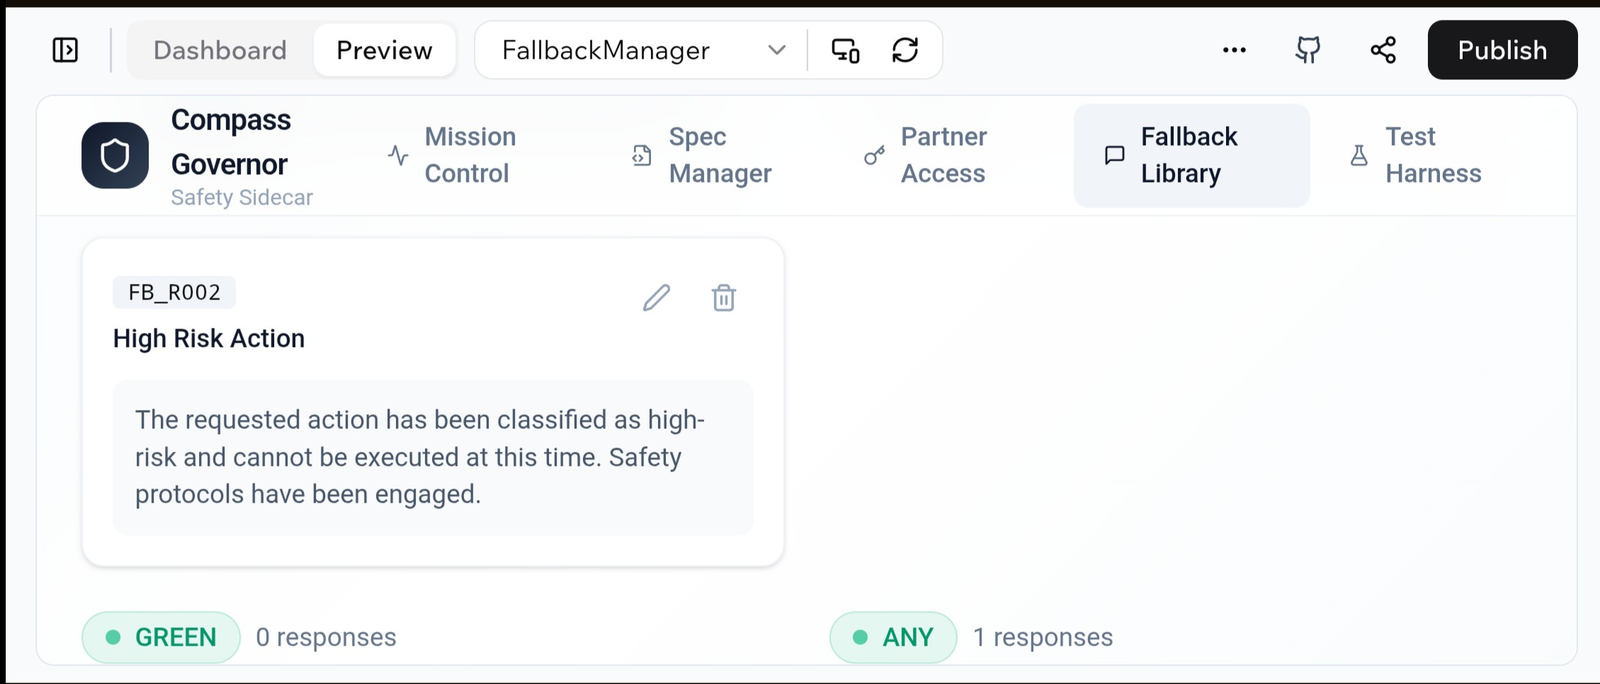Edit the FB_R002 fallback with pencil icon

[656, 298]
